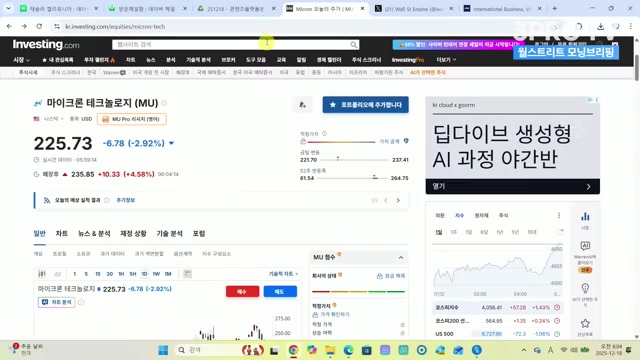This screenshot has width=640, height=360.
Task: Click the MU Pro research button
Action: click(x=131, y=119)
